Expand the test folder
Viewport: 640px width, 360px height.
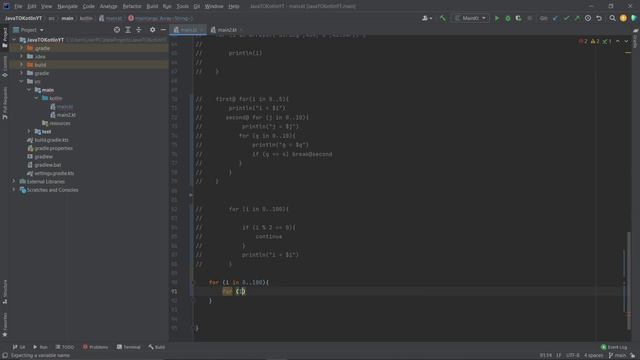(x=29, y=131)
